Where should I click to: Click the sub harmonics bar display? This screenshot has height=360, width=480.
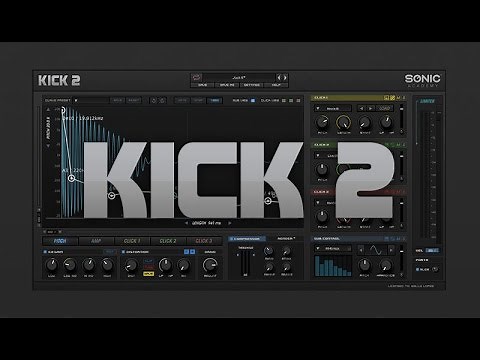click(x=333, y=266)
